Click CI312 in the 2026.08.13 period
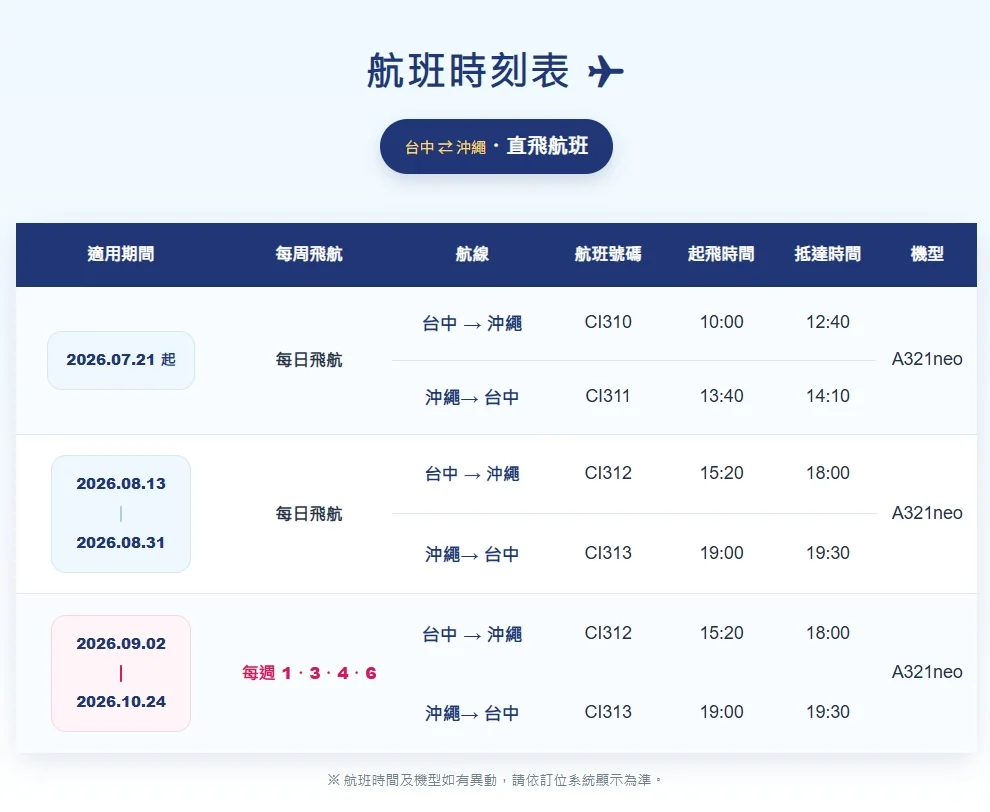 (608, 473)
